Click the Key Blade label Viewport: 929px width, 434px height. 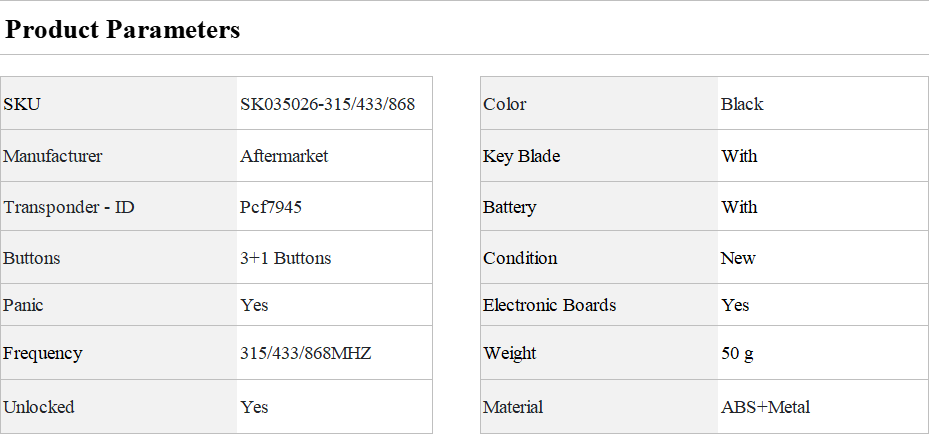click(521, 156)
